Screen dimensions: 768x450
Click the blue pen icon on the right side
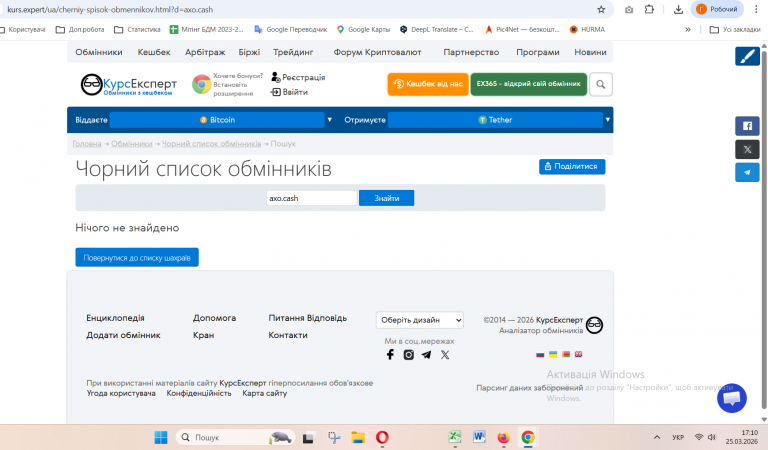point(747,56)
